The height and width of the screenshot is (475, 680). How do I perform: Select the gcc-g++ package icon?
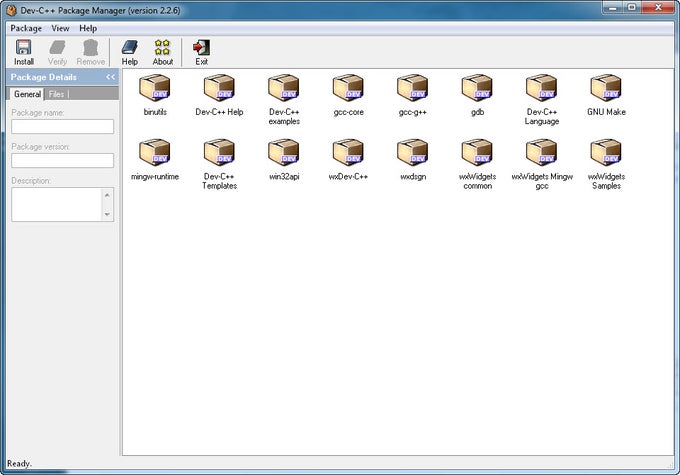(x=412, y=88)
